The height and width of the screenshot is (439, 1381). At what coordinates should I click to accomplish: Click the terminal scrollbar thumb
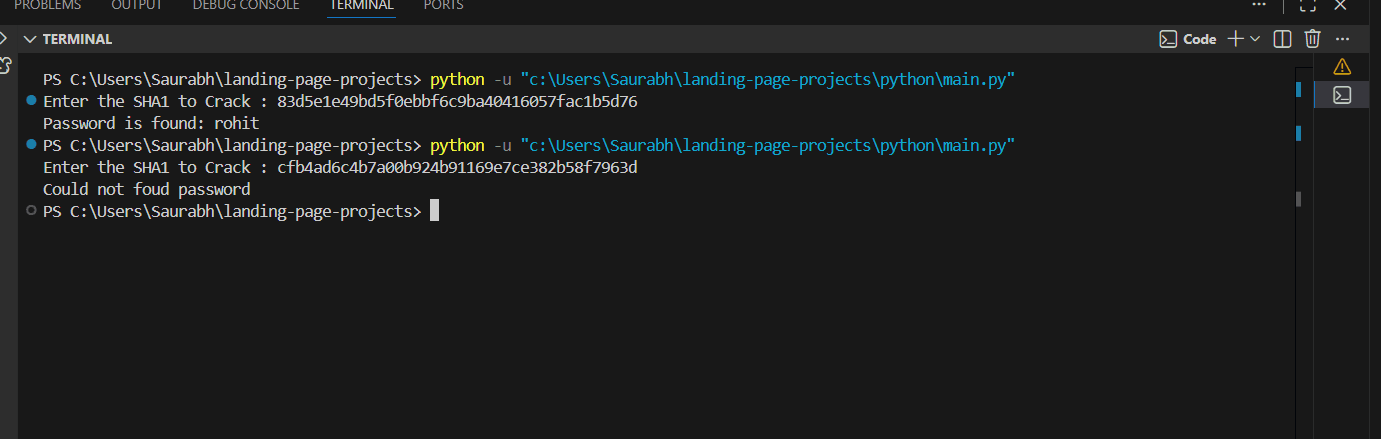pyautogui.click(x=1298, y=199)
